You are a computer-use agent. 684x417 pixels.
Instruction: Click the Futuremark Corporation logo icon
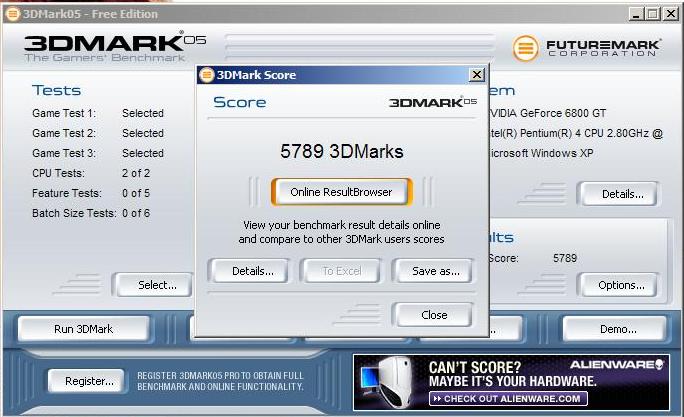point(525,48)
